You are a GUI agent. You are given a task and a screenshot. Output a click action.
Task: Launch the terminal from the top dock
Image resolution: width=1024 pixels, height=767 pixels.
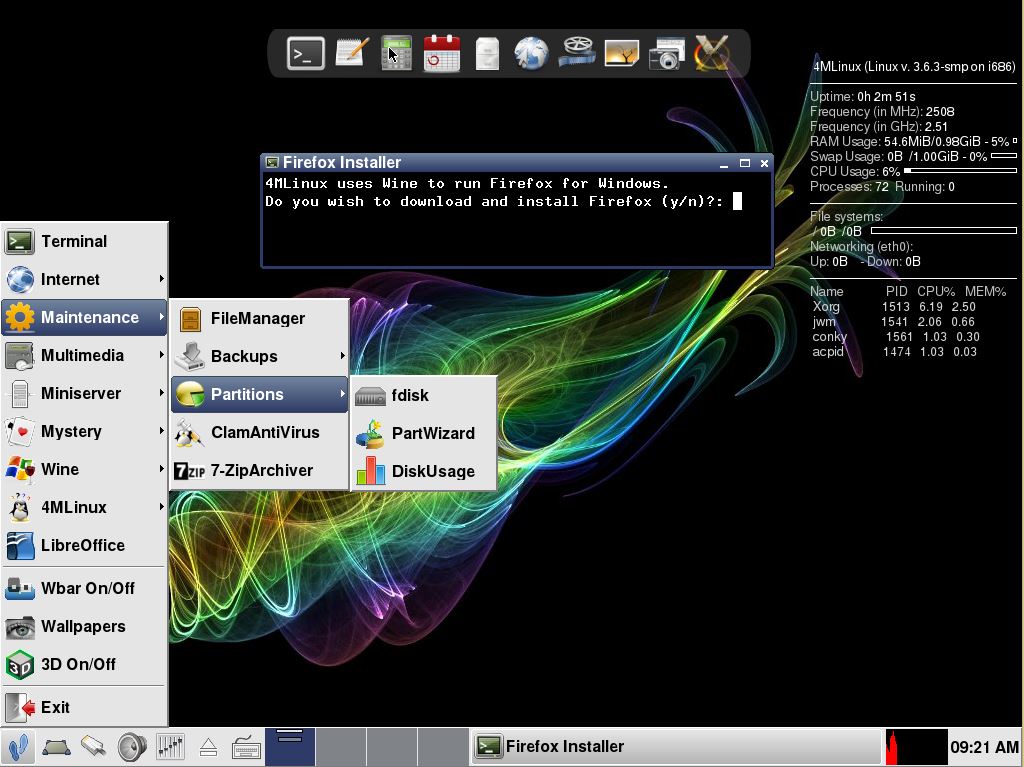pyautogui.click(x=306, y=53)
